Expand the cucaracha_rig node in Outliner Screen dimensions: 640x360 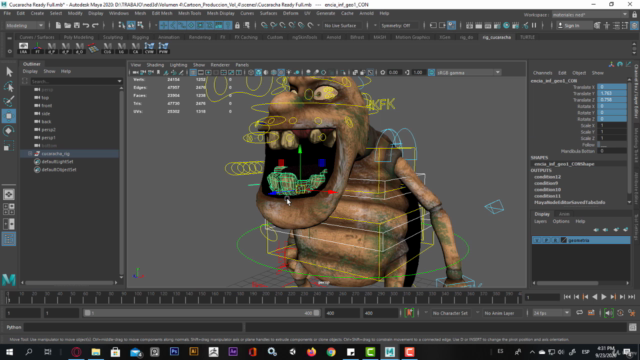pos(30,153)
